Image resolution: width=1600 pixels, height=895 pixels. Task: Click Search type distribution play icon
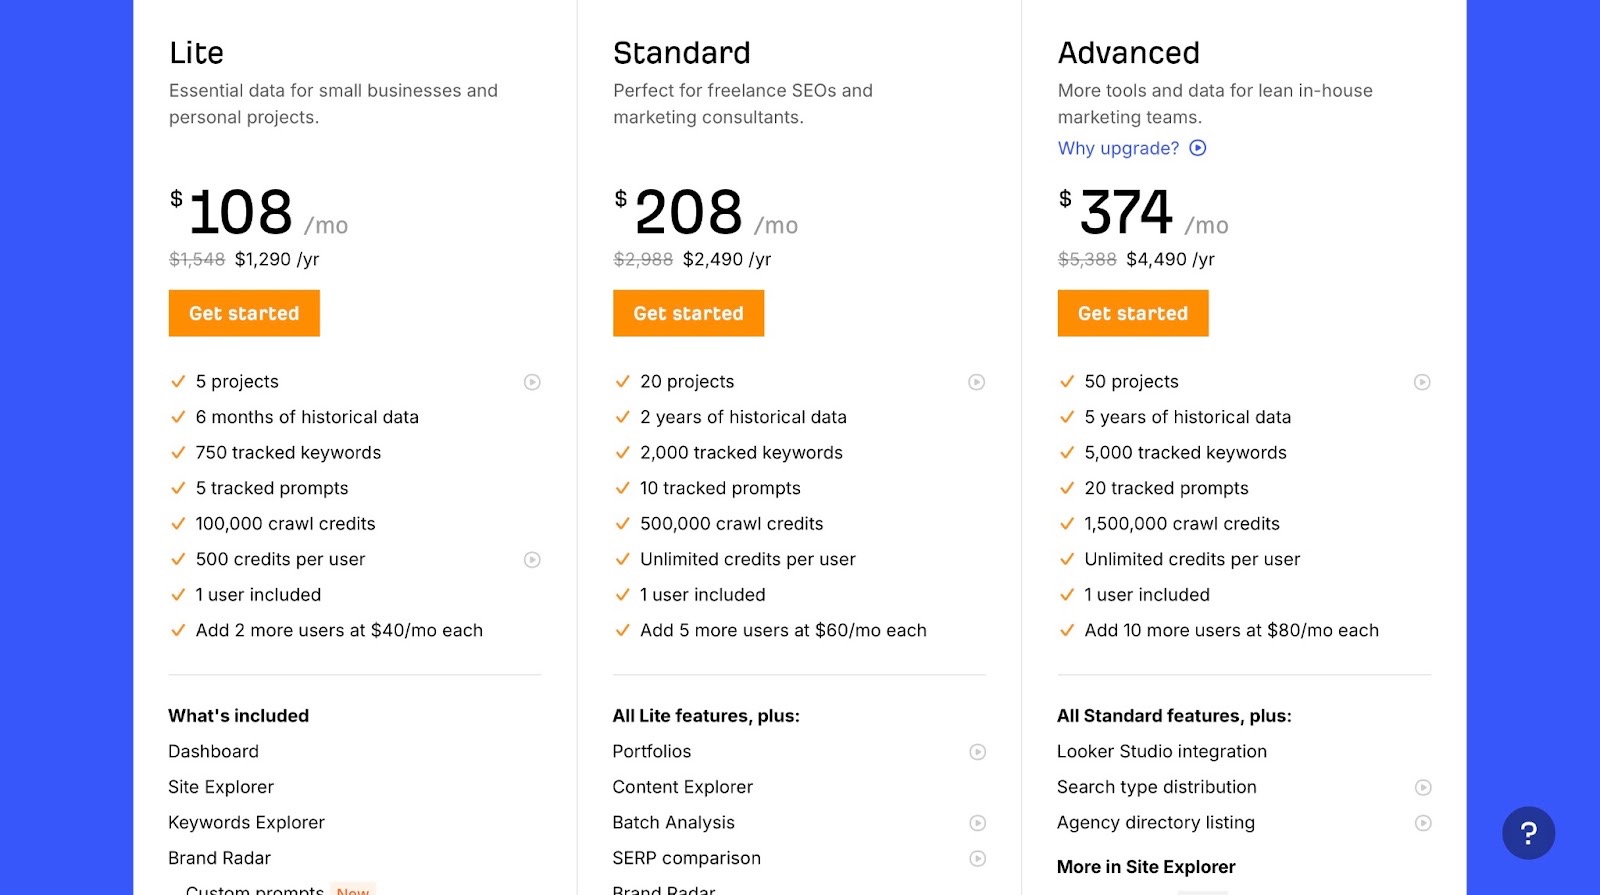click(1423, 788)
